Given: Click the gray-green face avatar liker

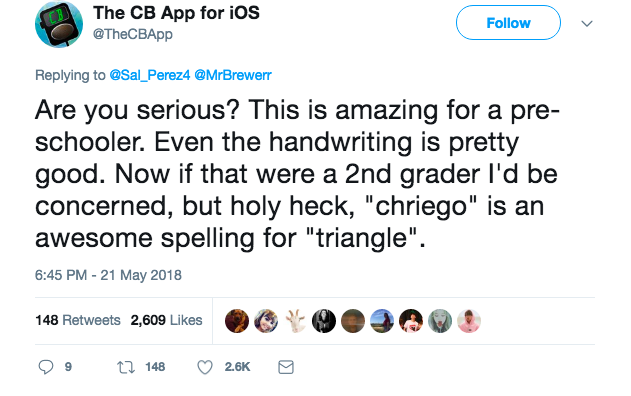Looking at the screenshot, I should pyautogui.click(x=440, y=321).
